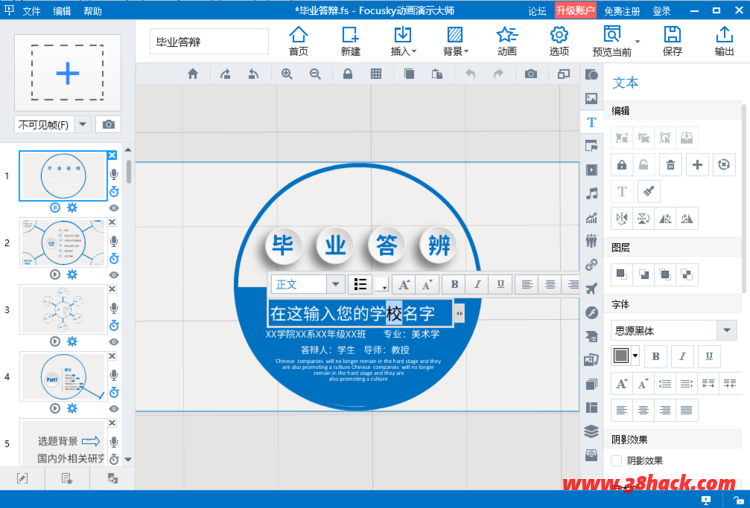750x508 pixels.
Task: Lock the canvas with padlock icon
Action: click(x=348, y=74)
